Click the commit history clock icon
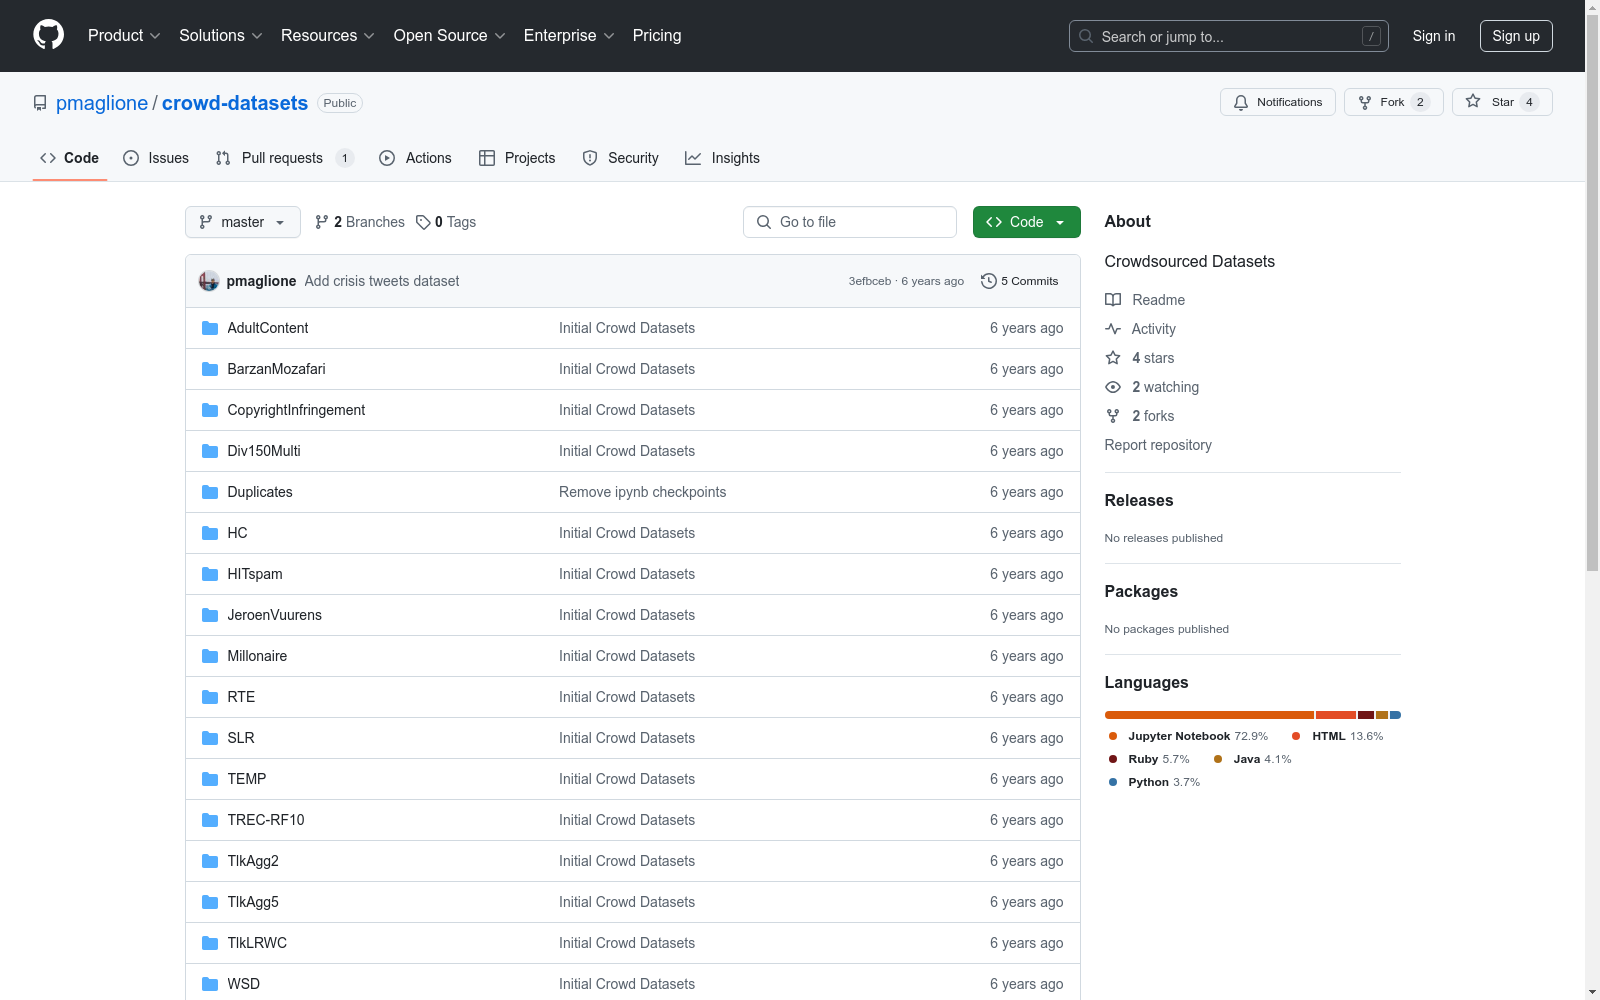The image size is (1600, 1000). point(989,281)
